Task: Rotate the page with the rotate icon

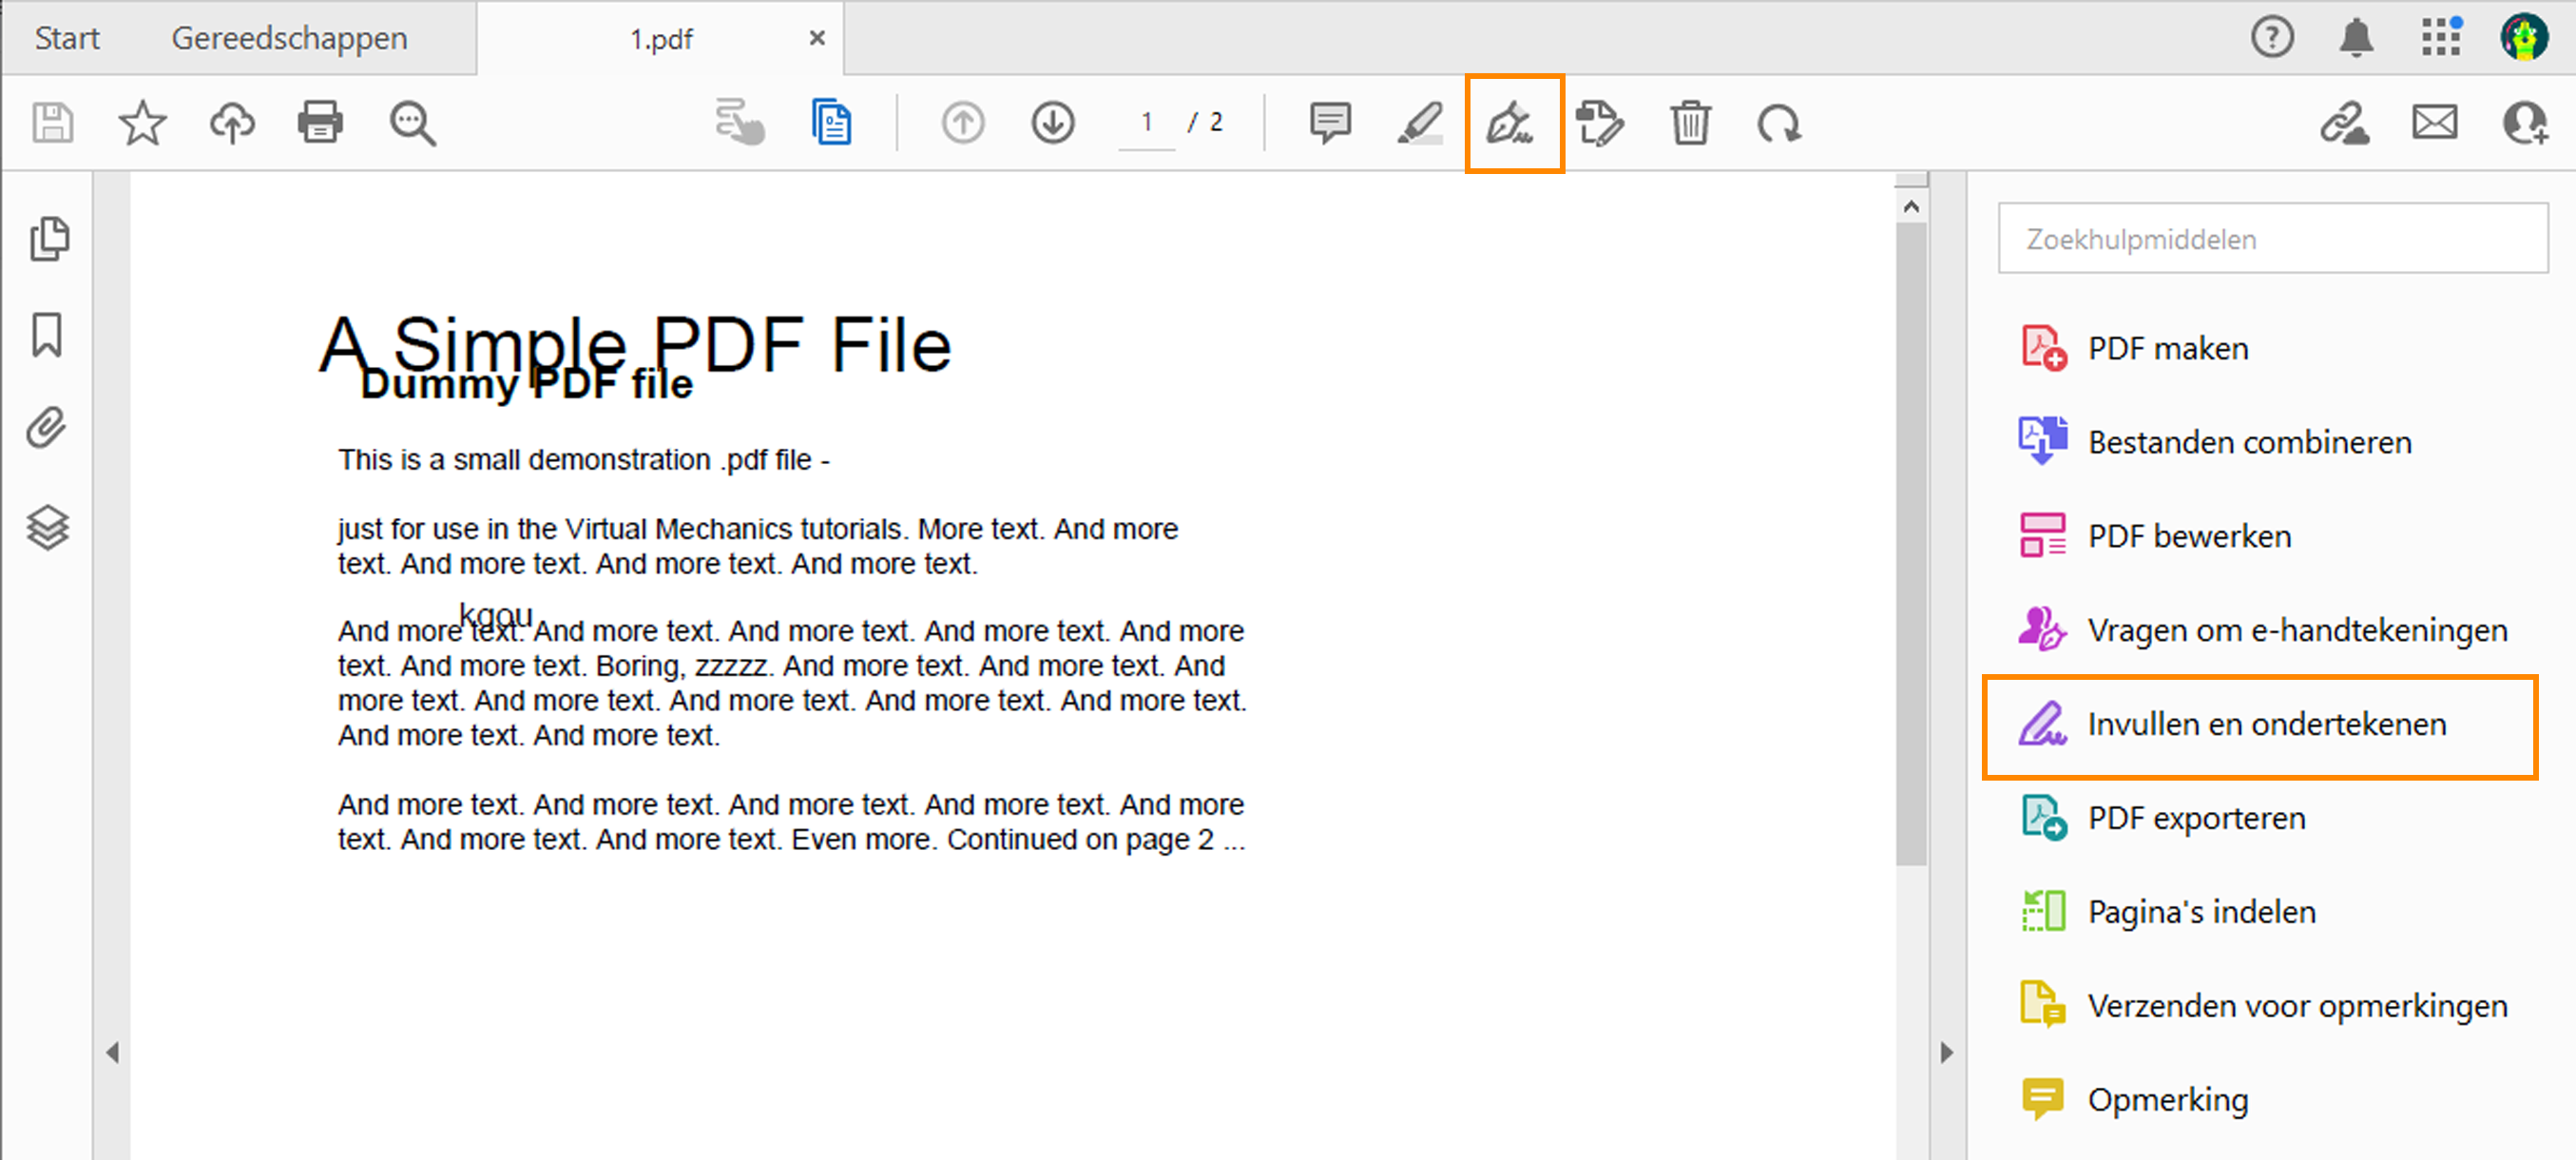Action: pyautogui.click(x=1781, y=123)
